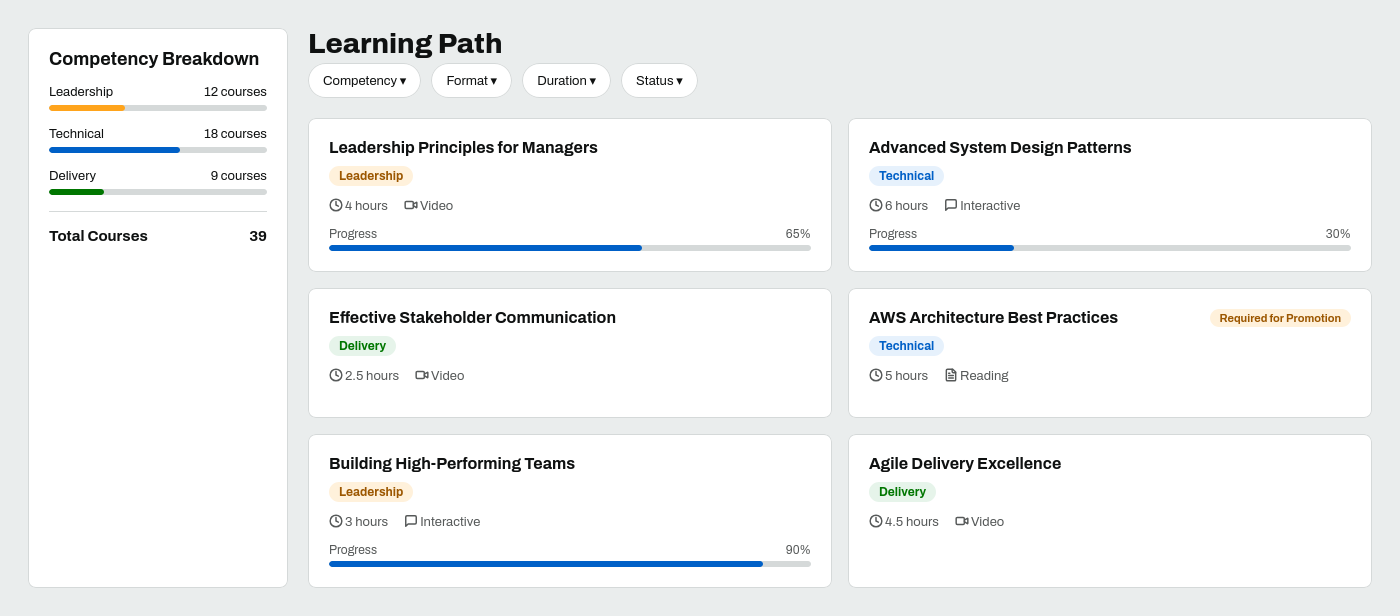The height and width of the screenshot is (616, 1400).
Task: Click clock icon beside 3 hours
Action: tap(336, 521)
